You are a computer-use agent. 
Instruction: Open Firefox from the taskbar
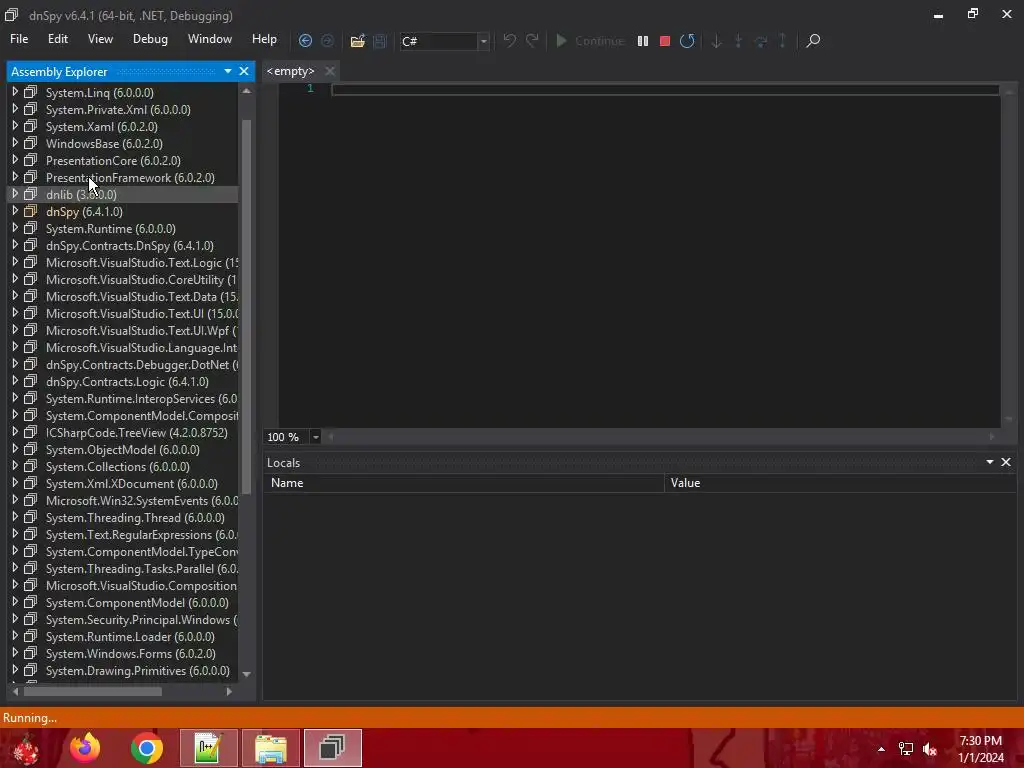coord(86,748)
